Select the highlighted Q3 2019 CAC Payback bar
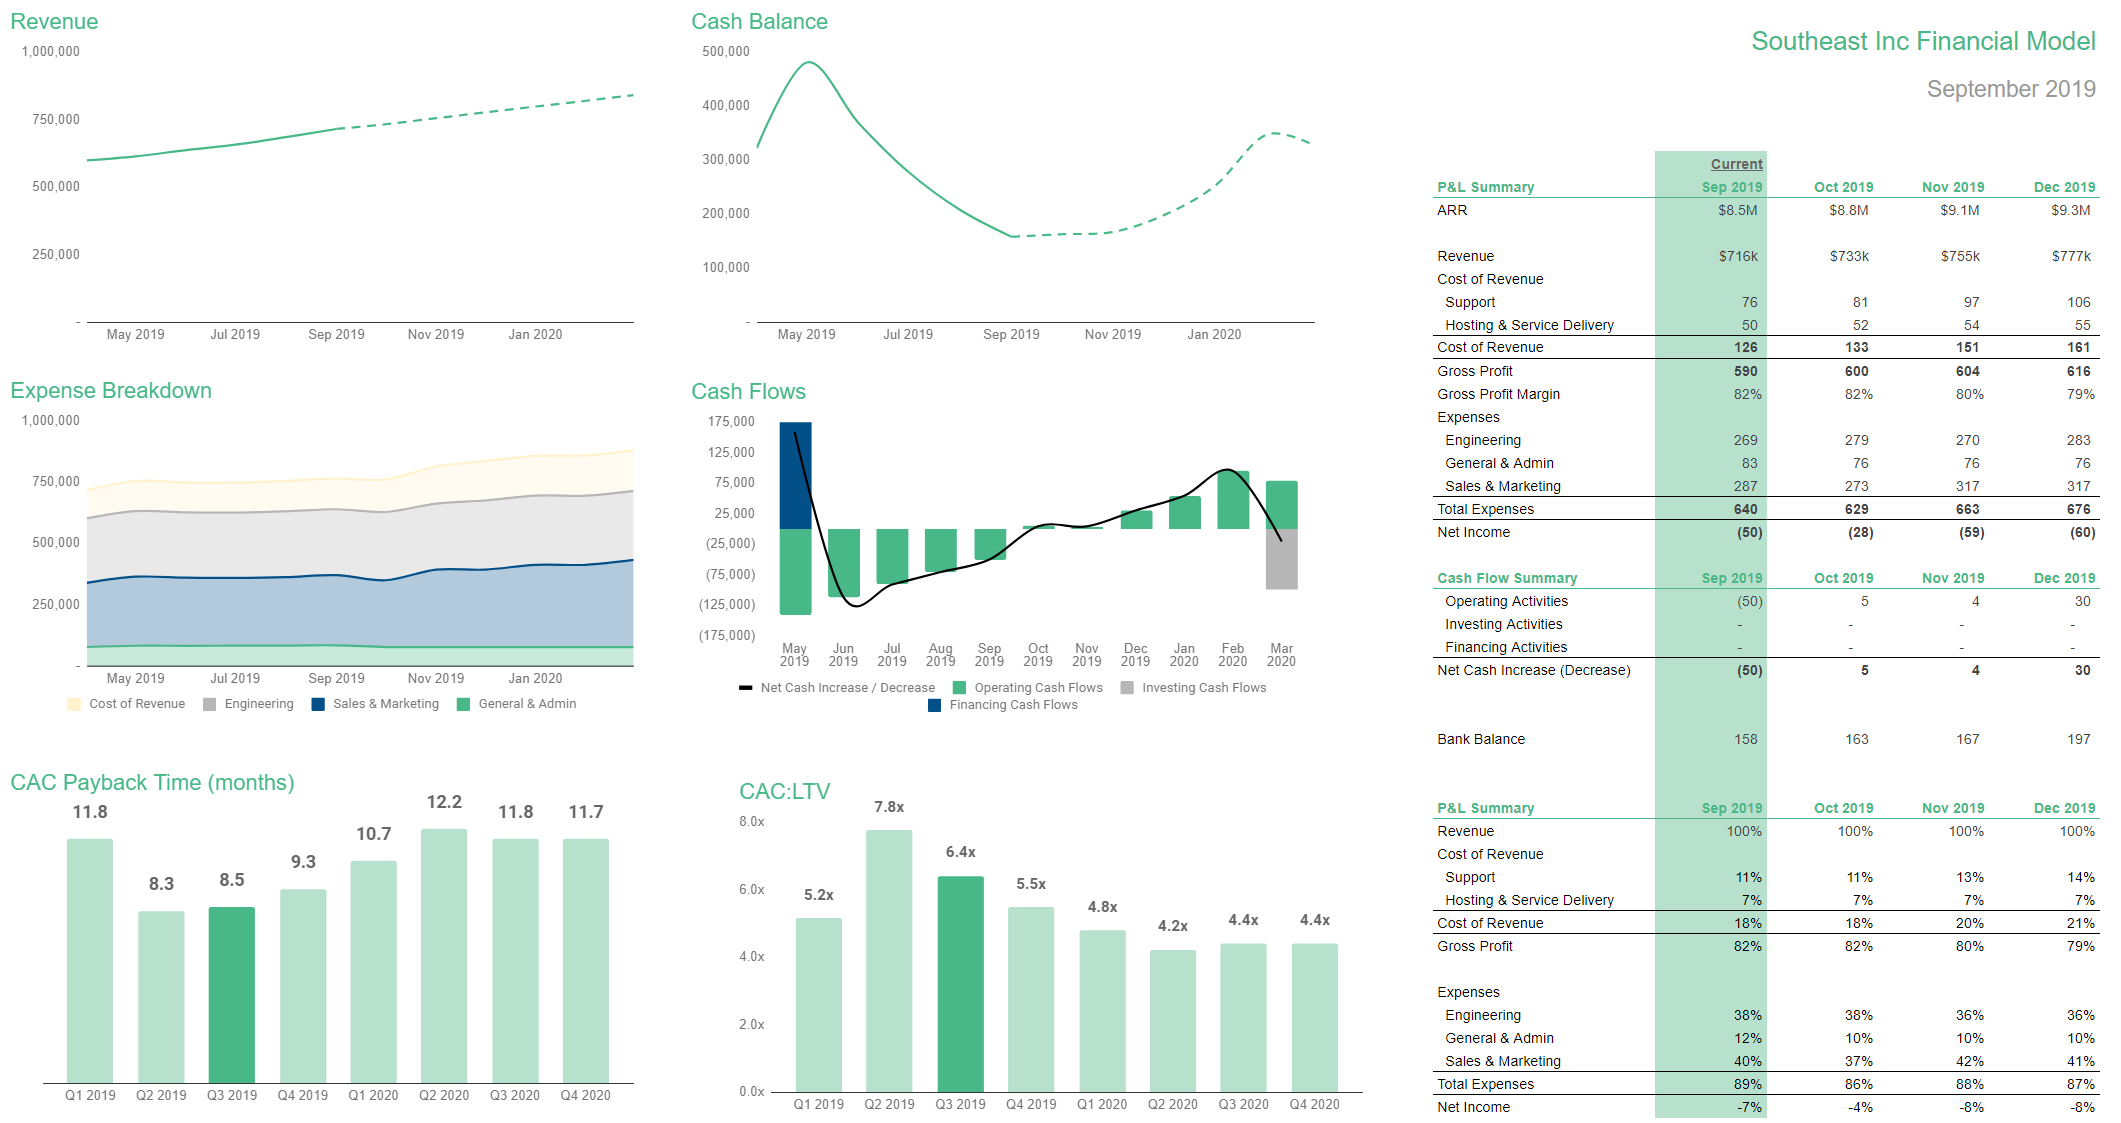2121x1123 pixels. point(232,994)
